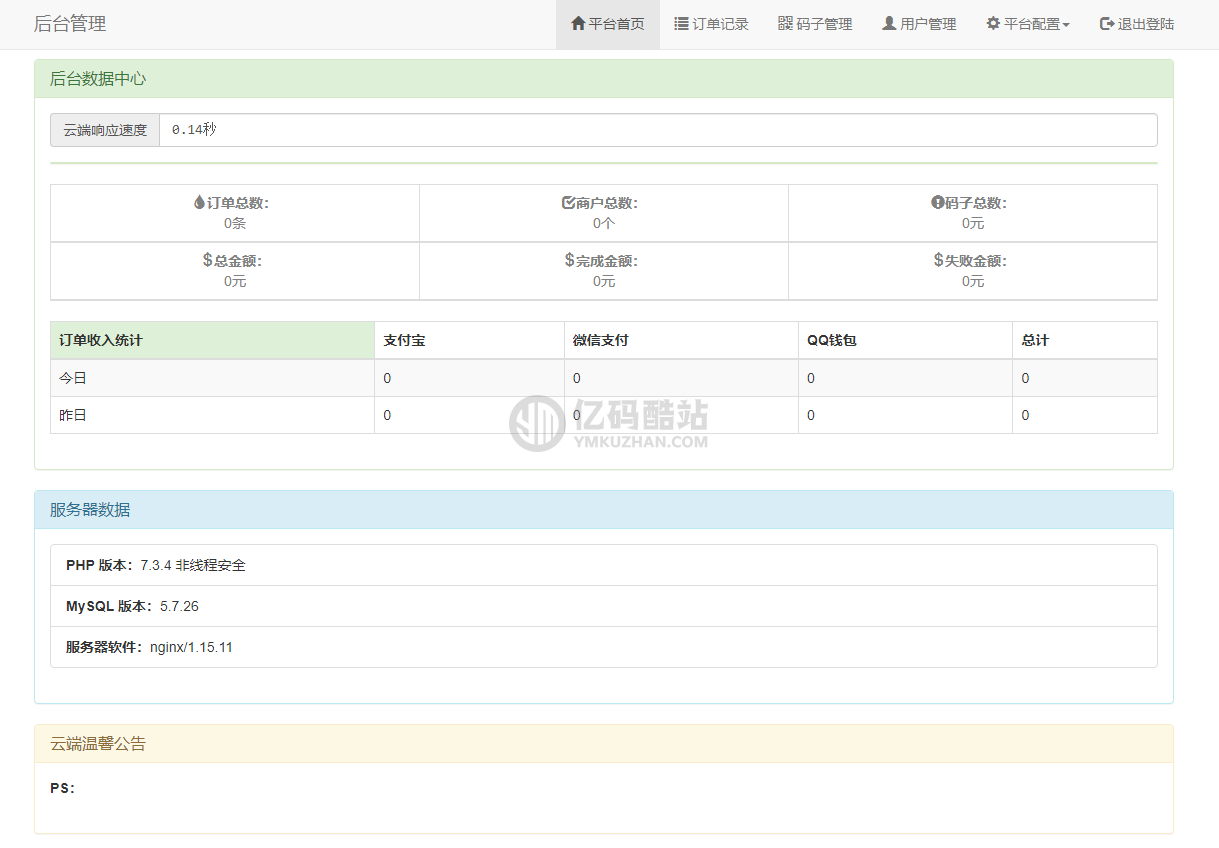Click the logout icon beside 退出登陆
1219x848 pixels.
pos(1107,24)
